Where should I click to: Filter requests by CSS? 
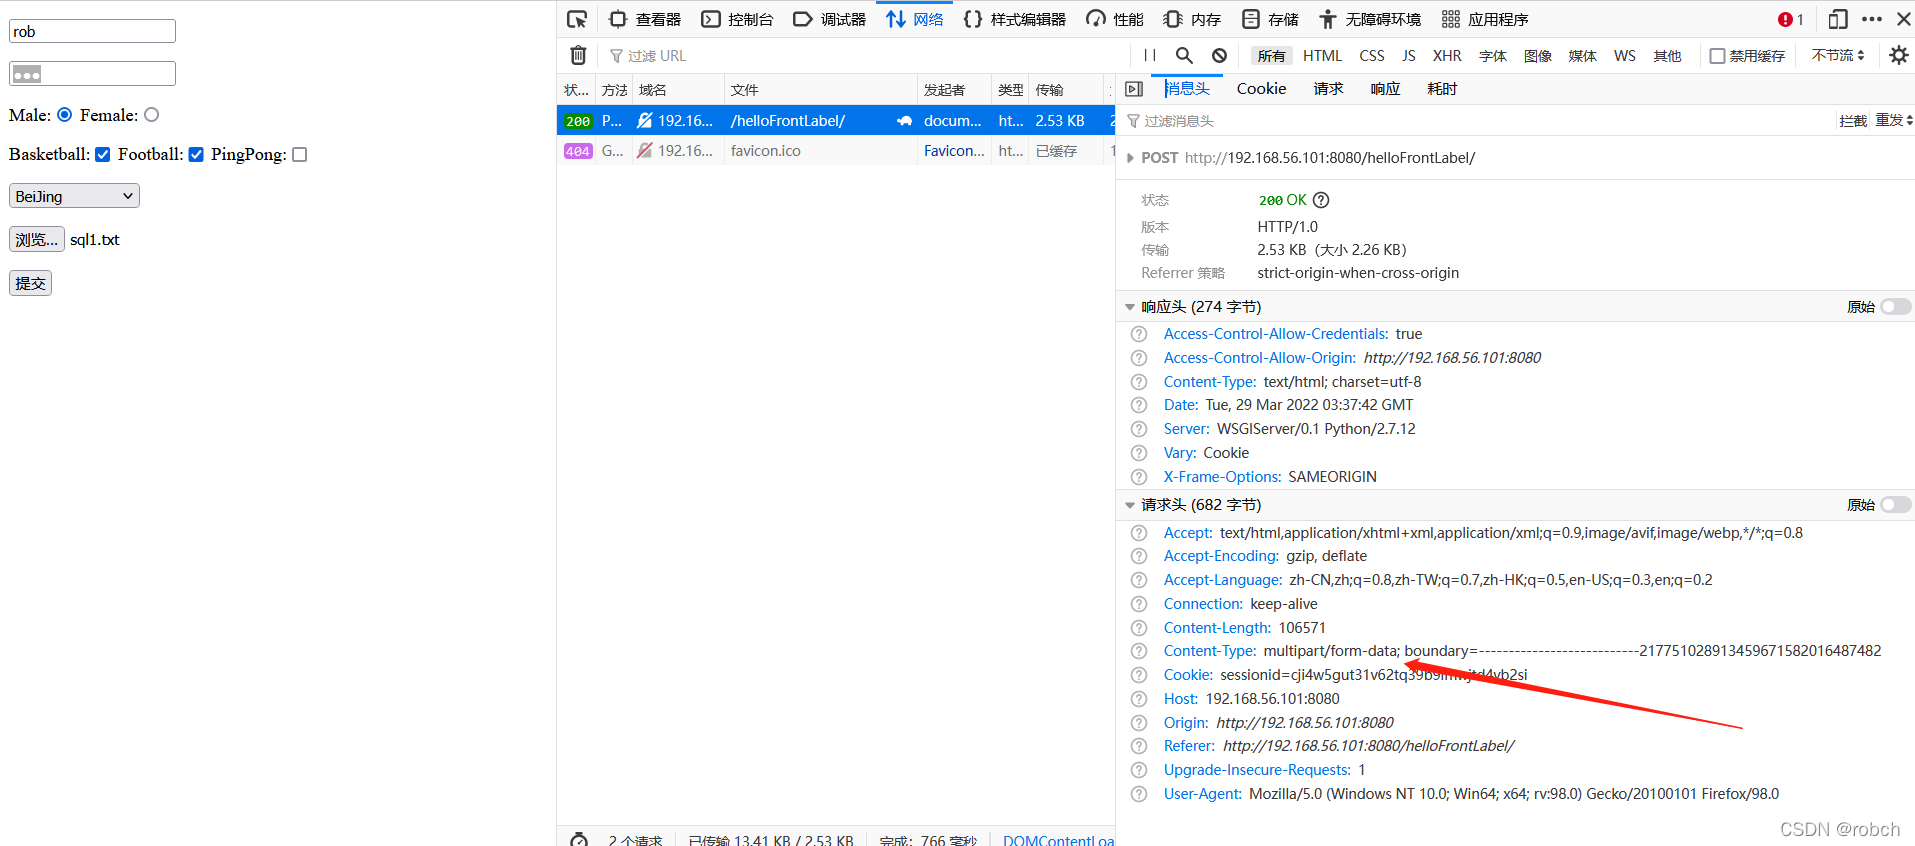[x=1372, y=56]
